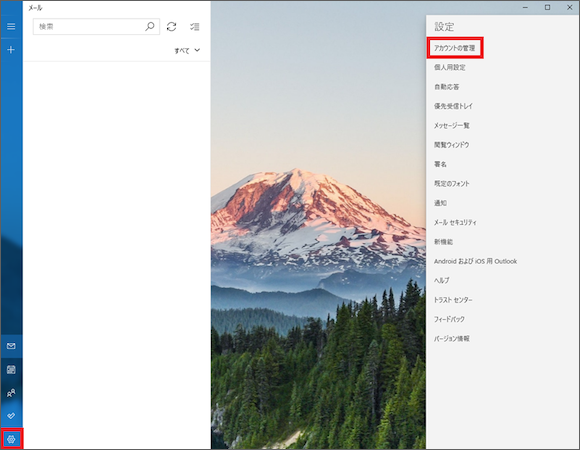Open メッセージ一覧 settings
The height and width of the screenshot is (450, 580).
(x=452, y=125)
